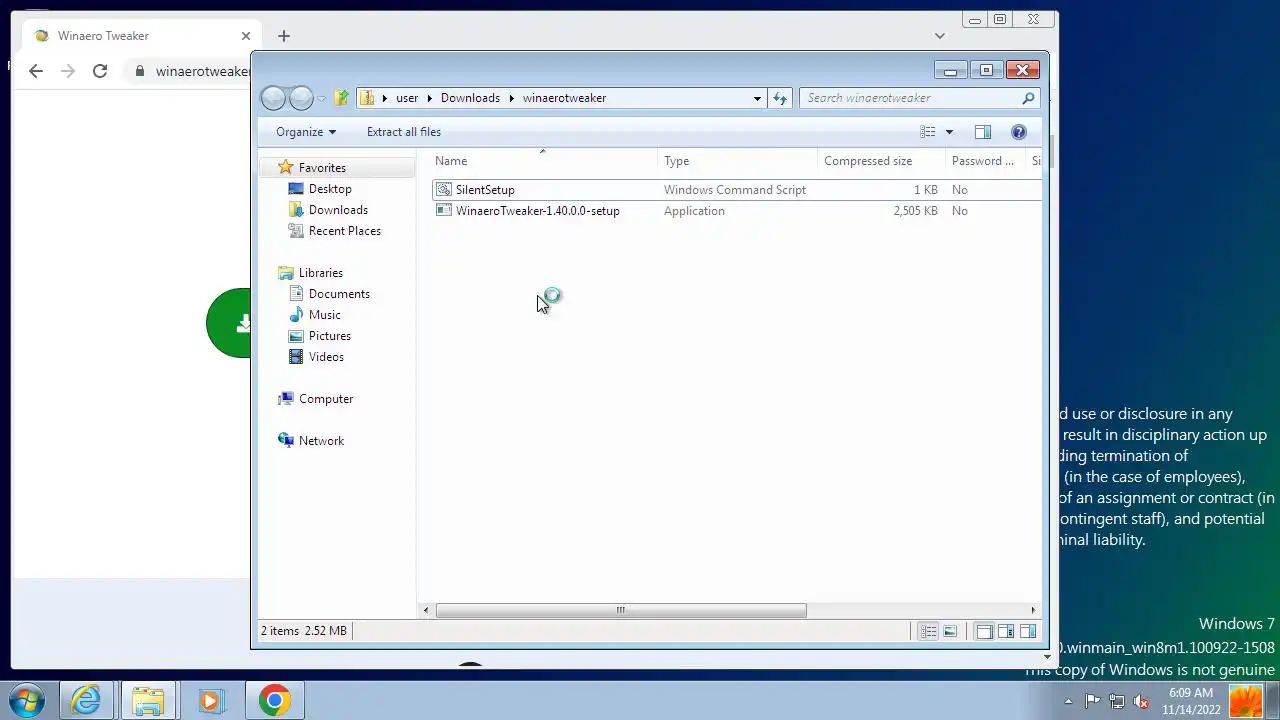Viewport: 1280px width, 720px height.
Task: Toggle the preview pane button
Action: [x=983, y=132]
